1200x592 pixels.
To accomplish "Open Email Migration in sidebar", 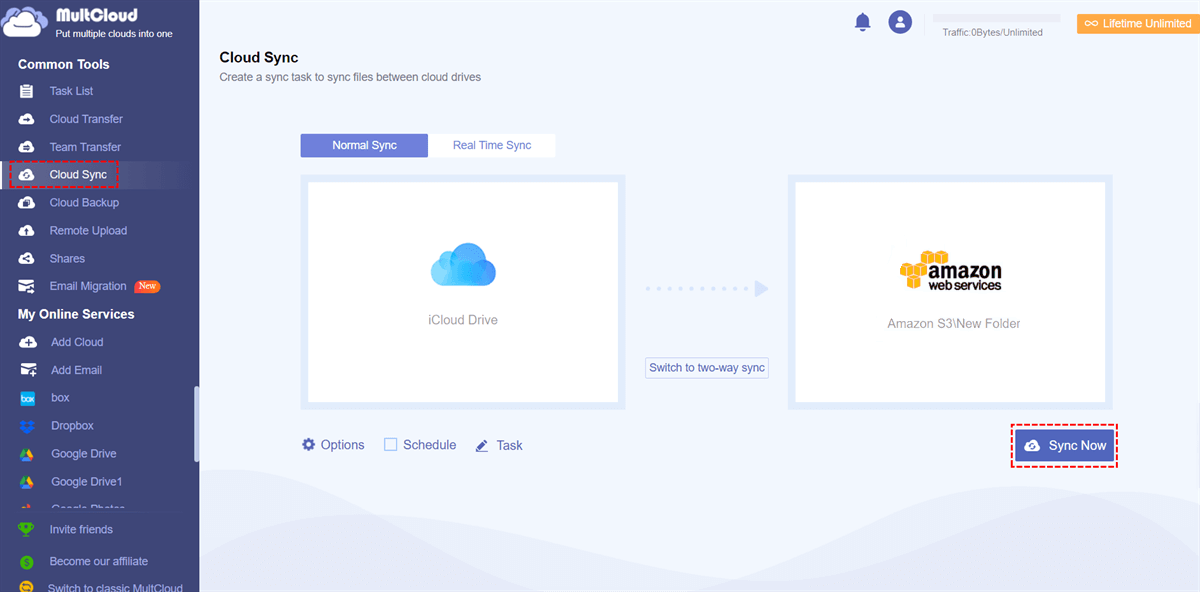I will tap(88, 287).
